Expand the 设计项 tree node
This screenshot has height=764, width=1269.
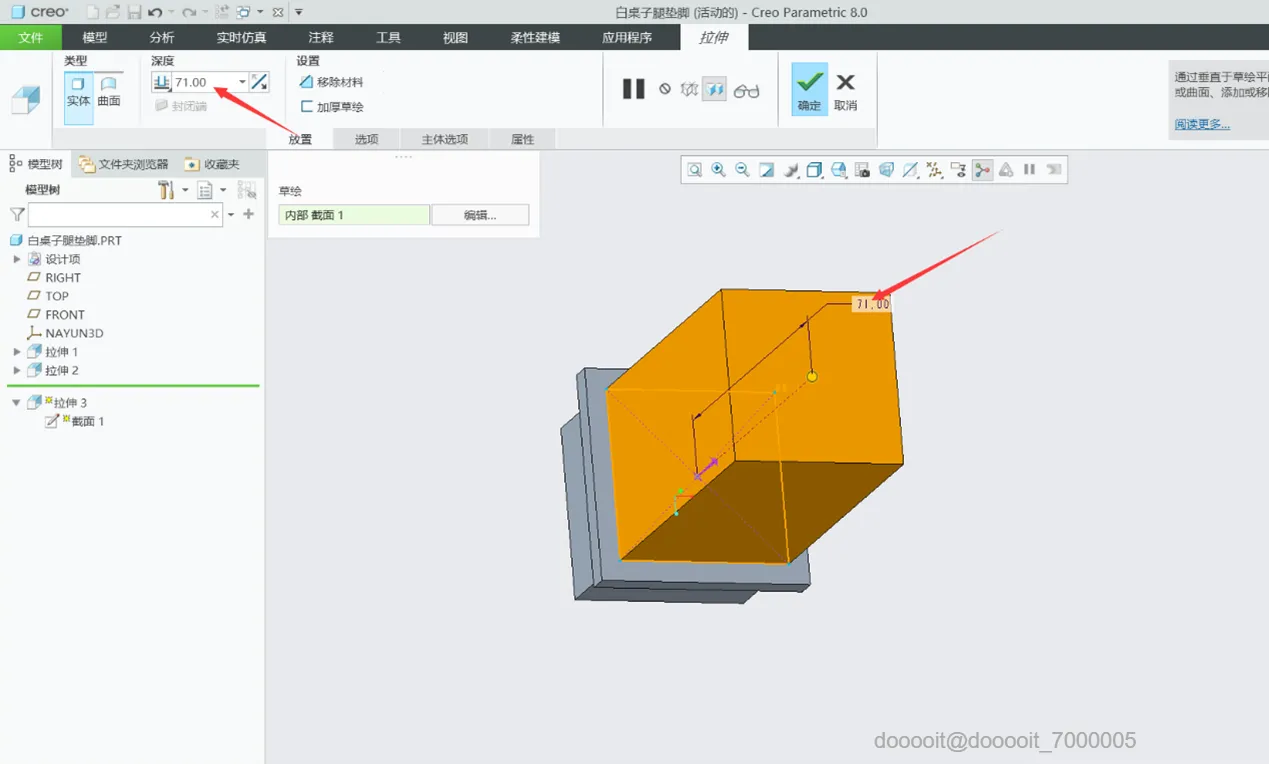(x=17, y=259)
